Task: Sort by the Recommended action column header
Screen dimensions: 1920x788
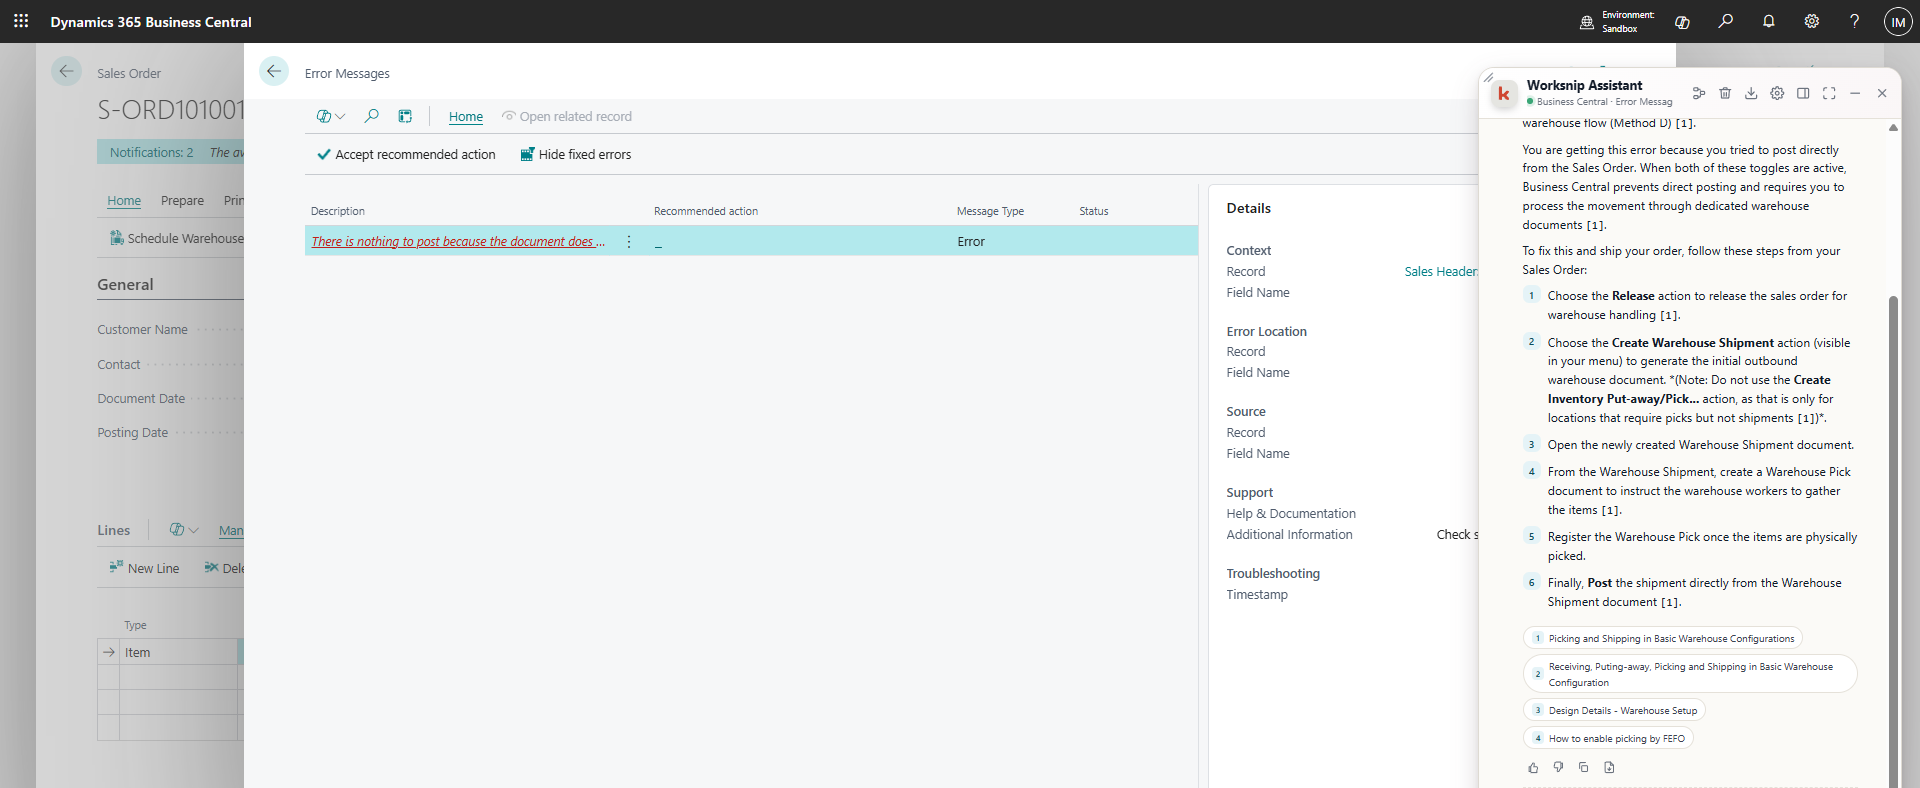Action: click(x=706, y=211)
